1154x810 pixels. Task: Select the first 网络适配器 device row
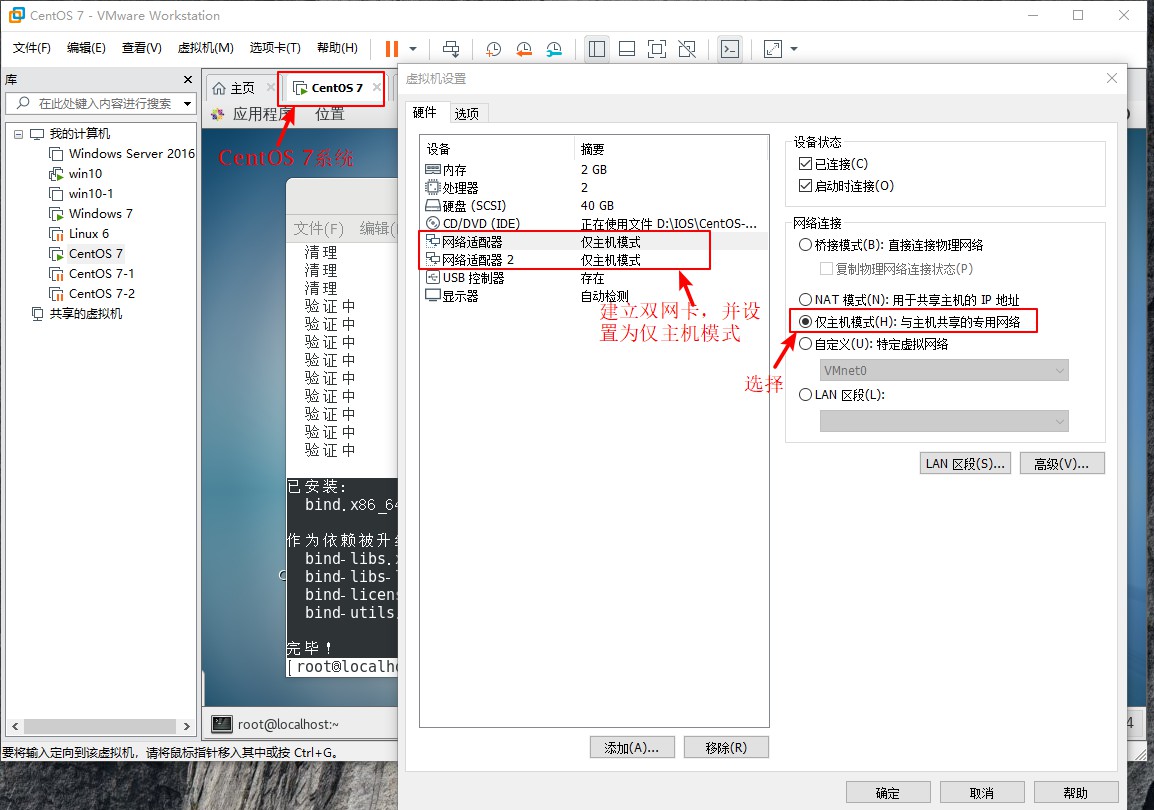tap(594, 242)
